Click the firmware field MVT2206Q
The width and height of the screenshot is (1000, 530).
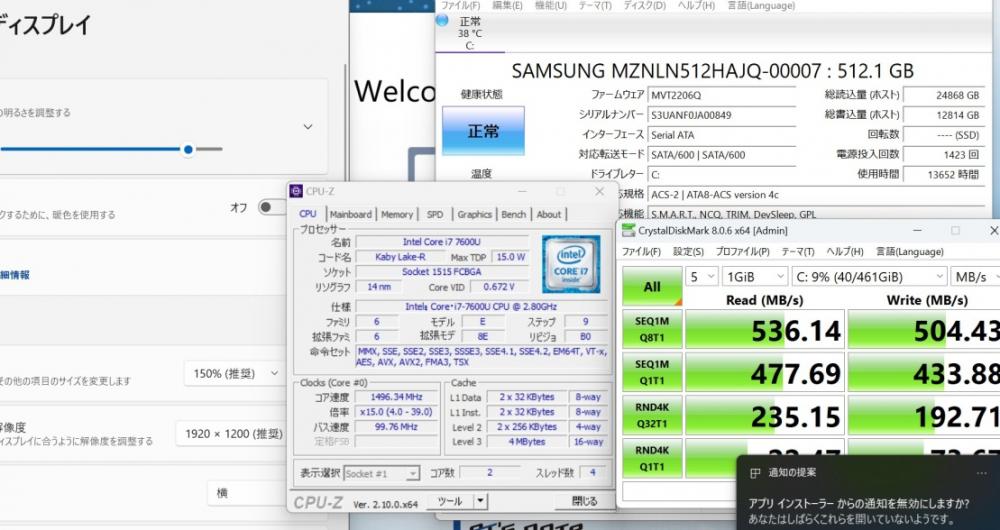722,95
